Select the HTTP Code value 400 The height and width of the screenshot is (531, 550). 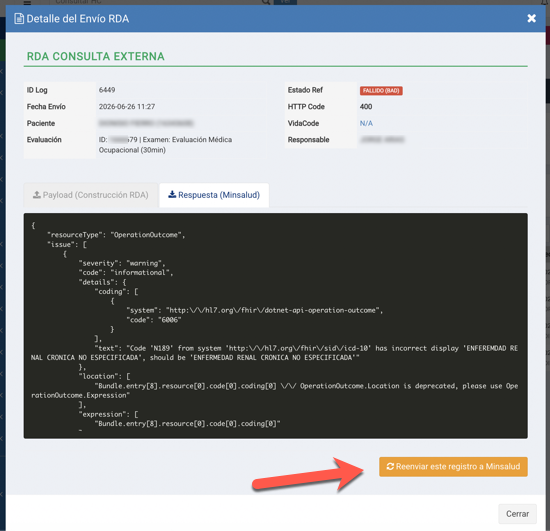click(366, 107)
